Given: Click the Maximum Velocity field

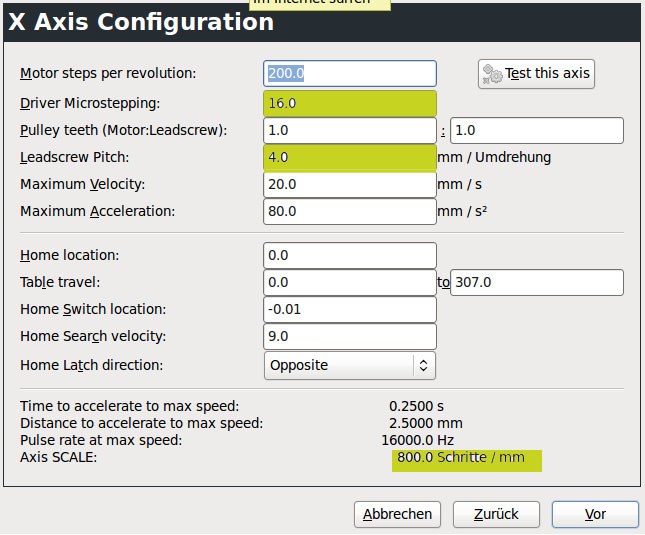Looking at the screenshot, I should pos(350,185).
